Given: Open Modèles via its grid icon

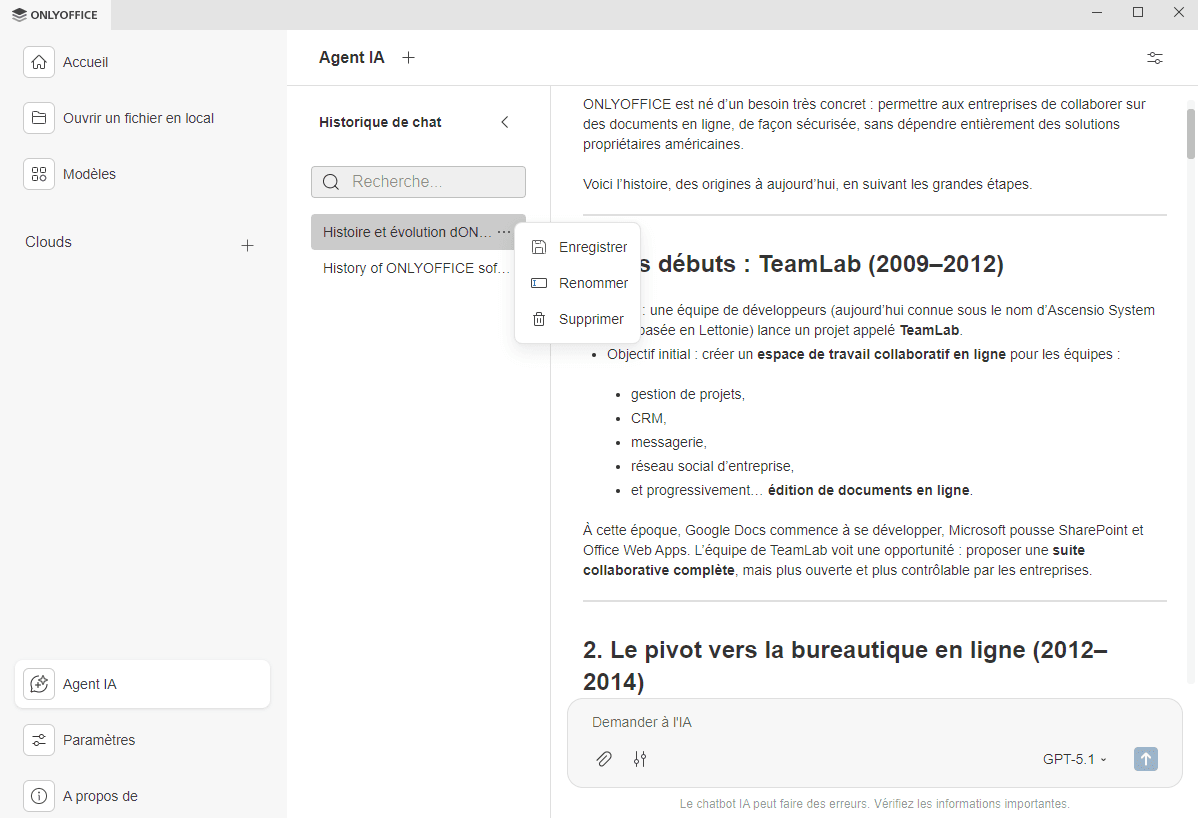Looking at the screenshot, I should click(x=38, y=173).
